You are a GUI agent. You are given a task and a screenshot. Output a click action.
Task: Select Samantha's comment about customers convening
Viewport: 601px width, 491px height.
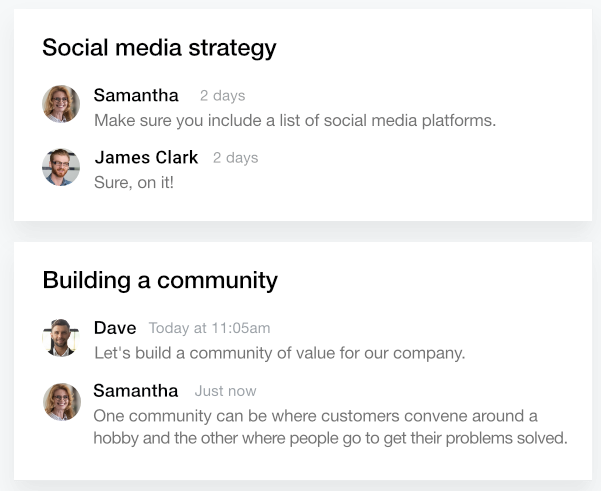pos(330,427)
